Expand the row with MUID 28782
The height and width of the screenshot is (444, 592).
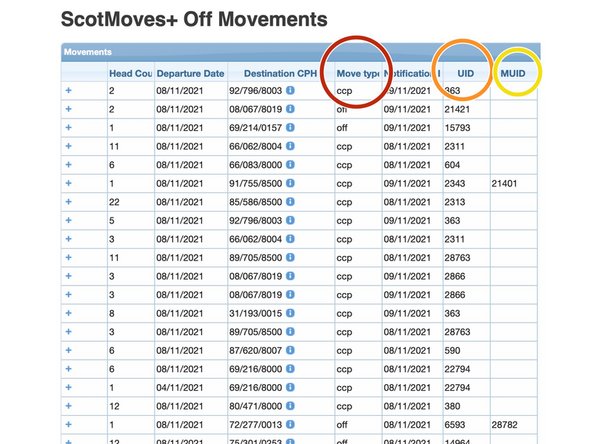pos(68,424)
